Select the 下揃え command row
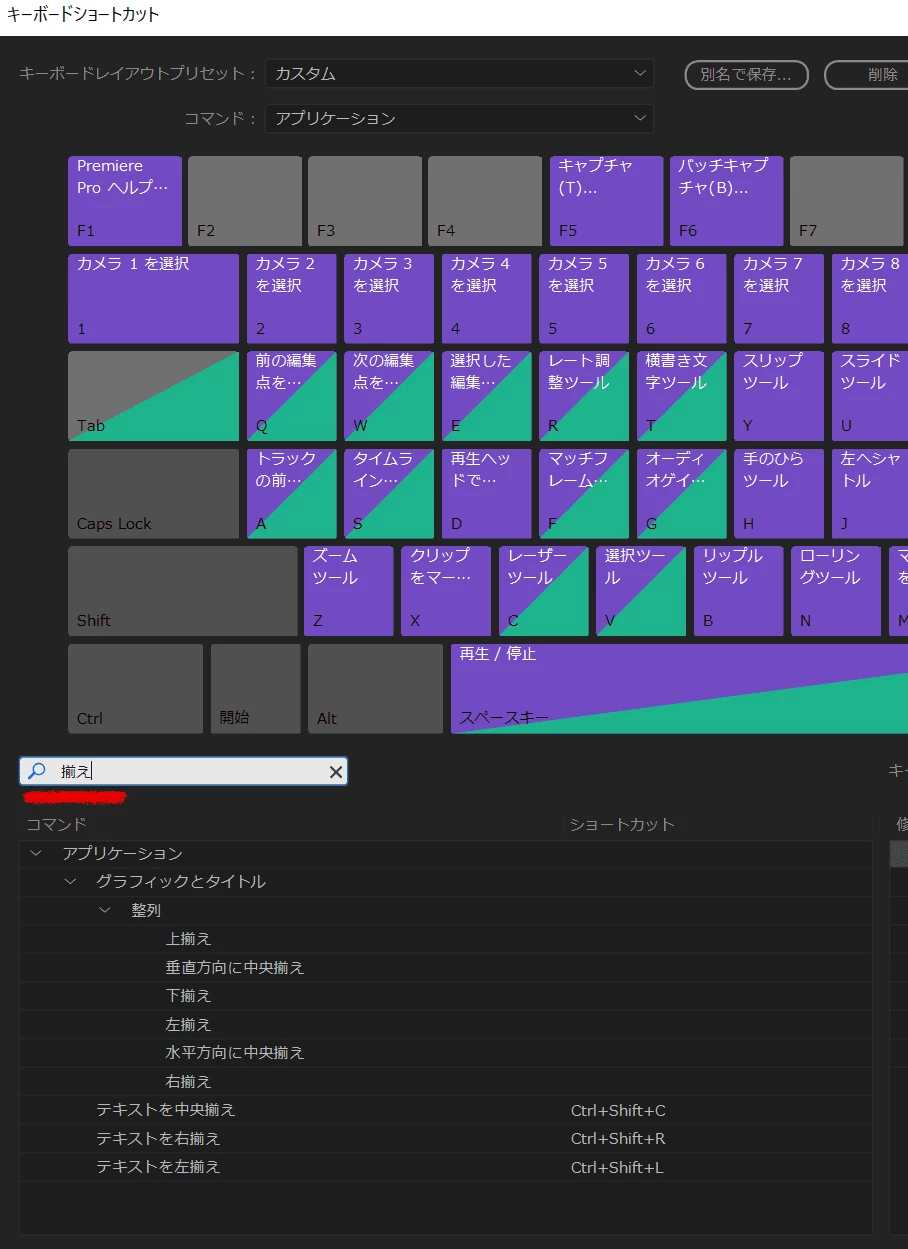This screenshot has width=908, height=1249. click(446, 996)
